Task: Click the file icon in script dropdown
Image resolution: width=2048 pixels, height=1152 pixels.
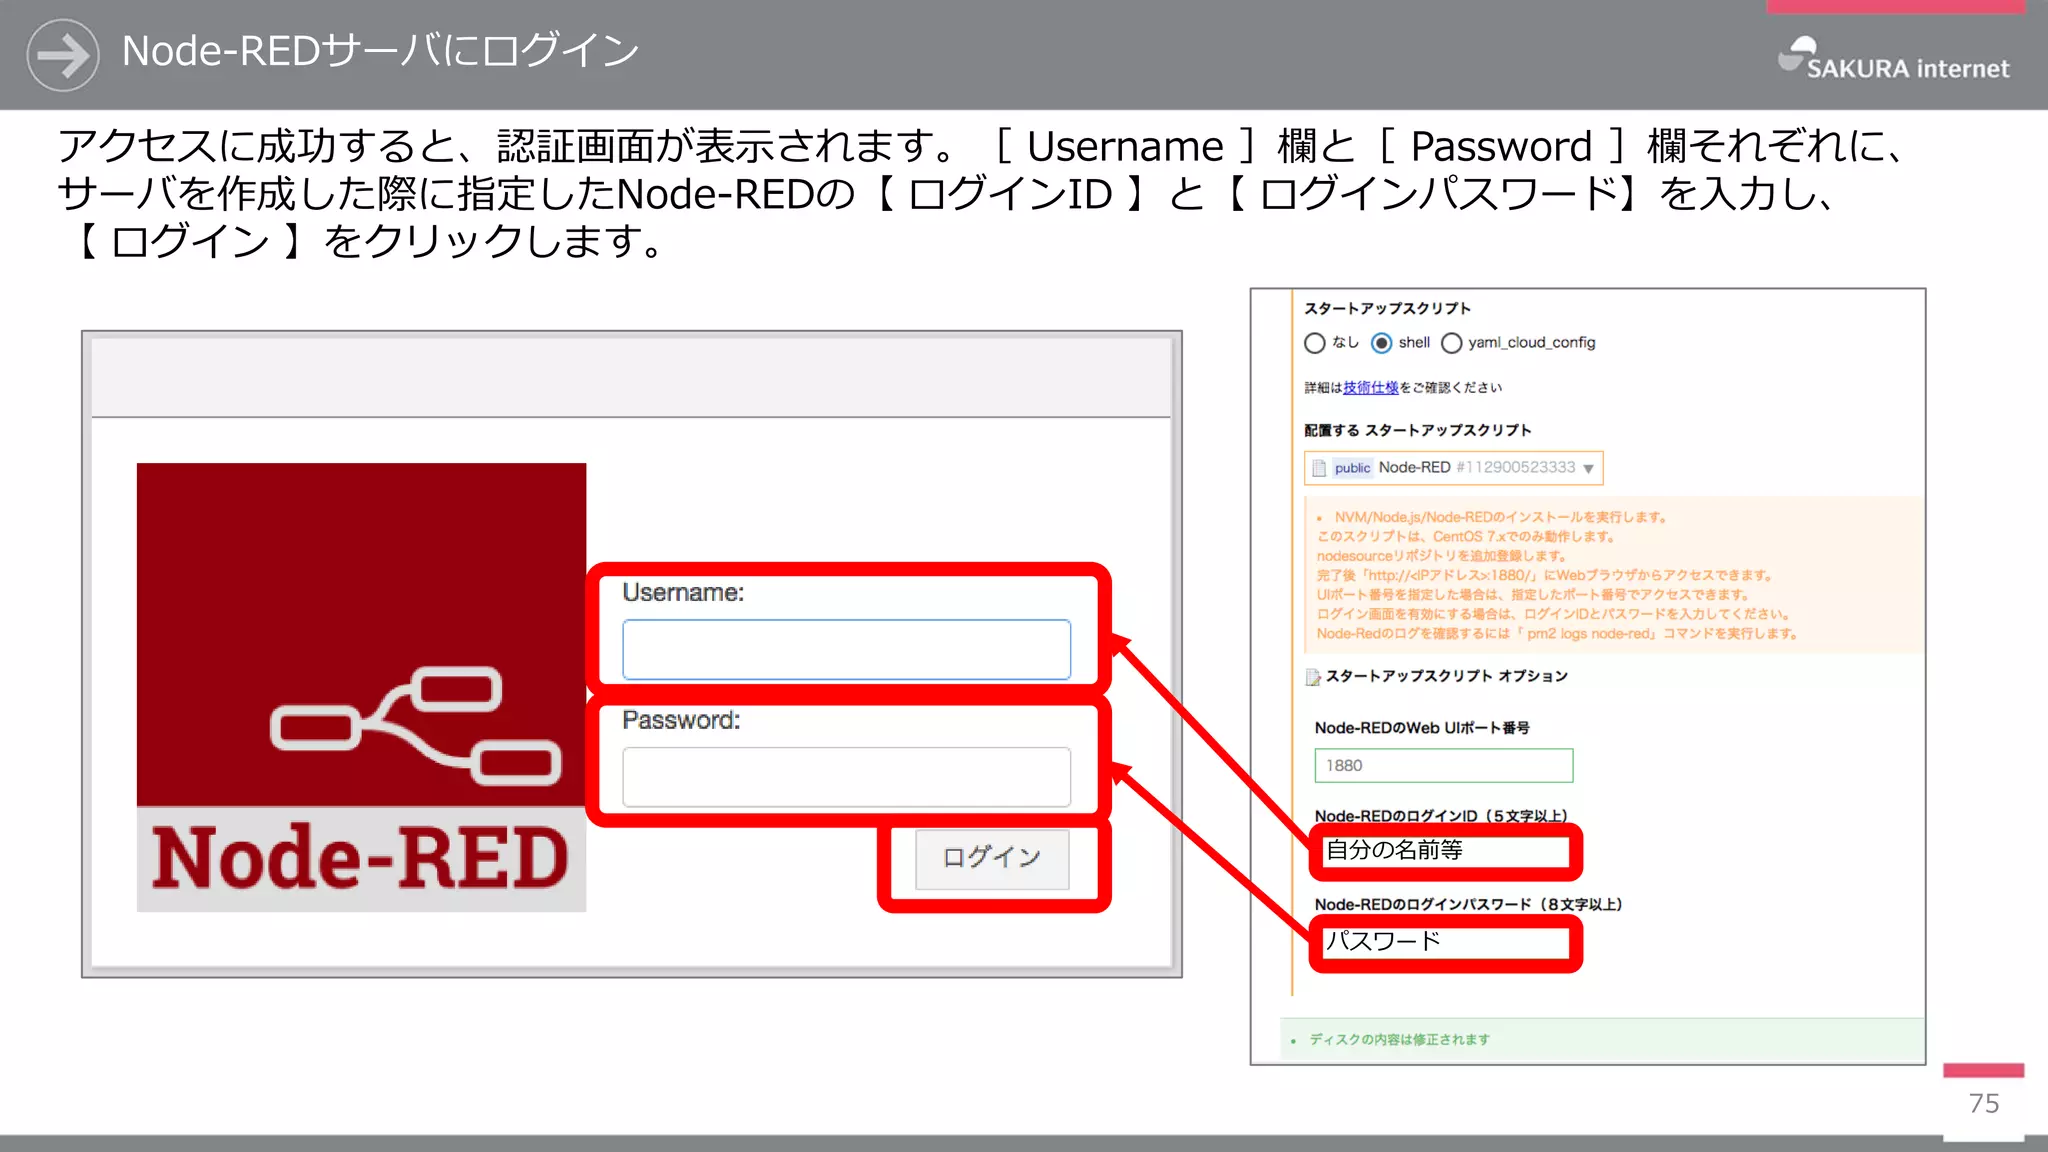Action: 1319,468
